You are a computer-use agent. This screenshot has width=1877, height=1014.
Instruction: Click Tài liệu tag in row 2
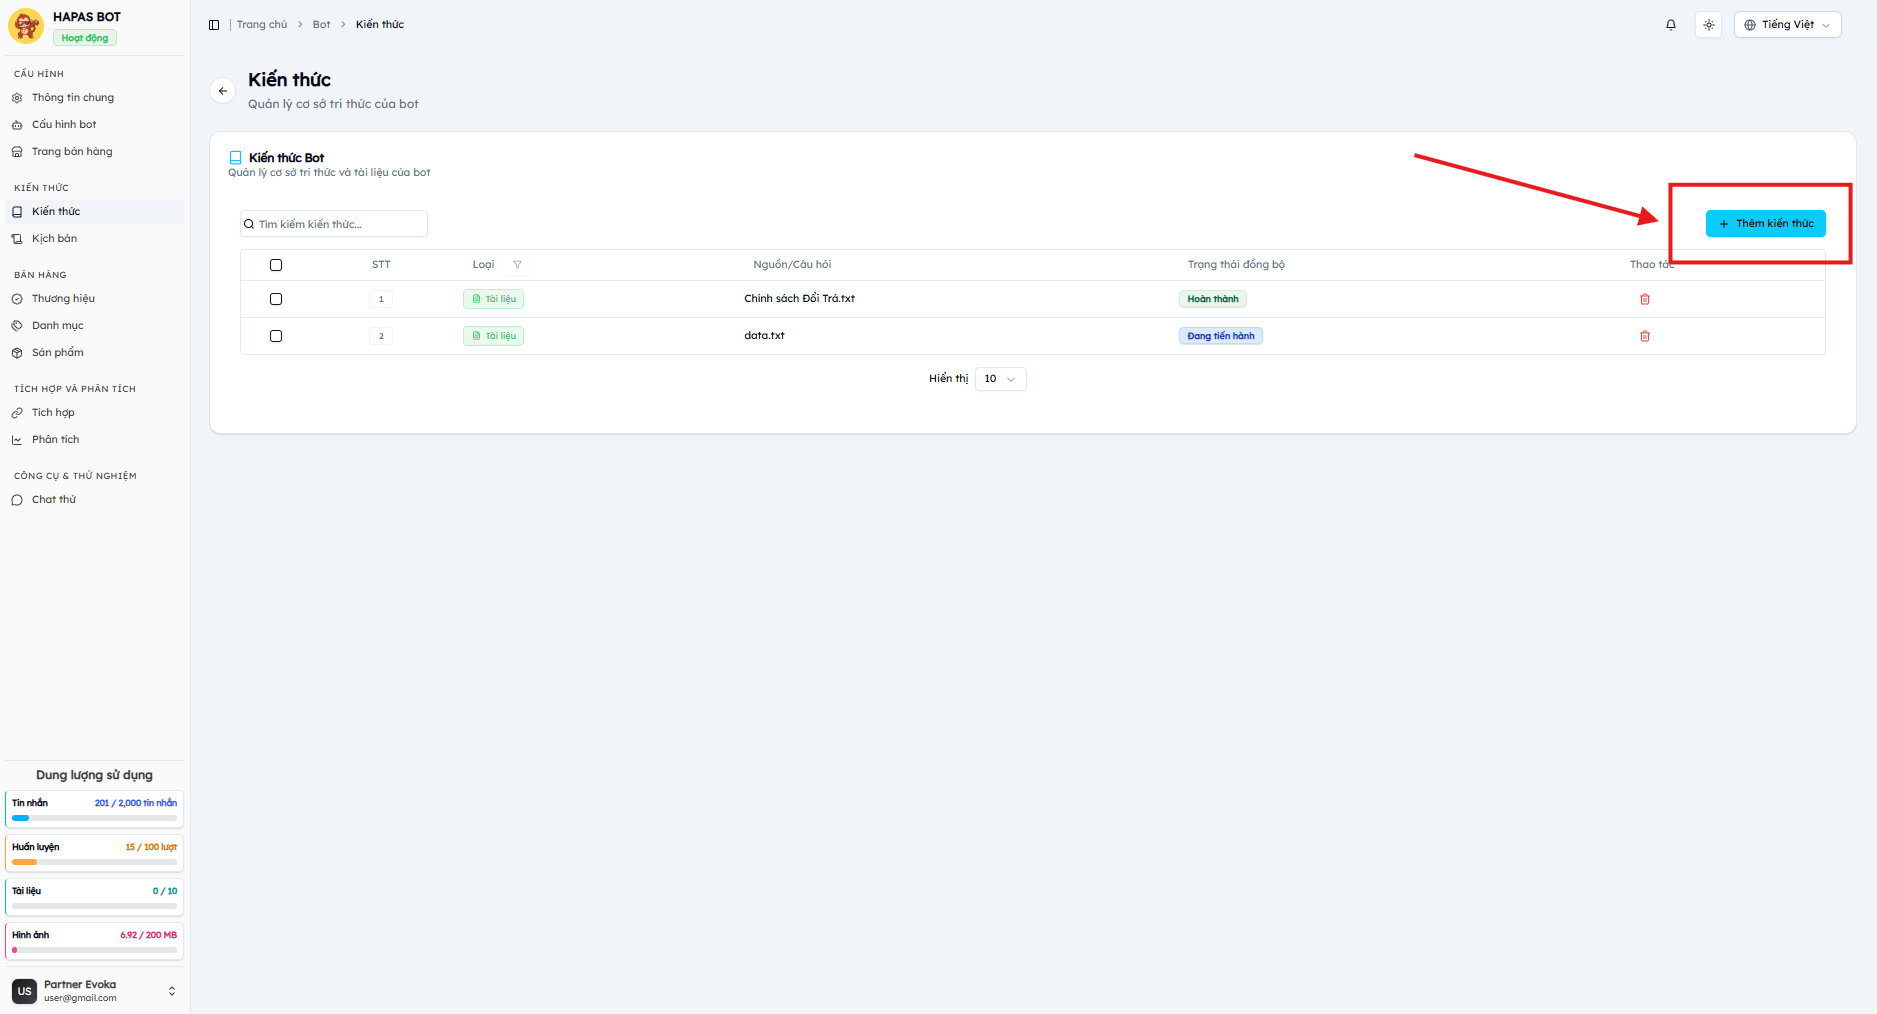click(494, 336)
